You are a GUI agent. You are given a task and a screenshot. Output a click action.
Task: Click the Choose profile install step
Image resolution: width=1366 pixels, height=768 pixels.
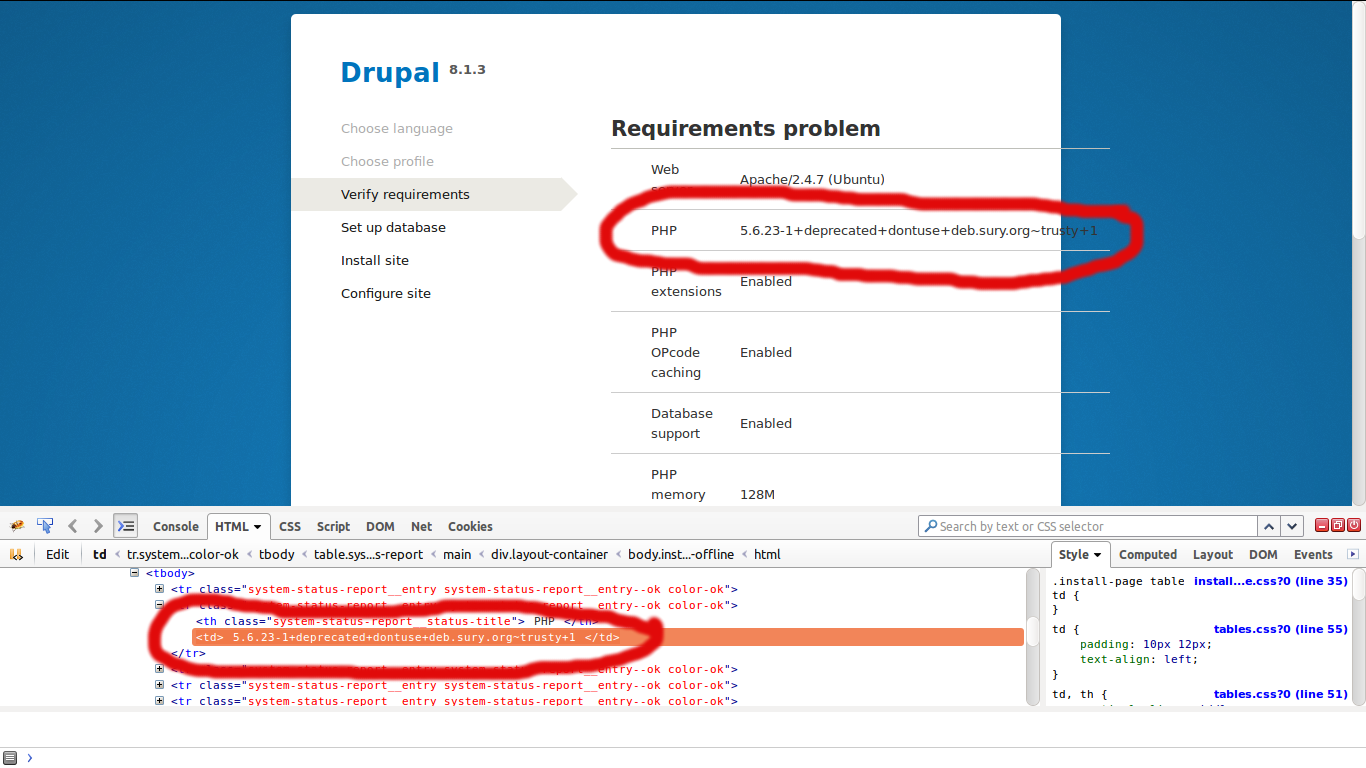[x=387, y=161]
